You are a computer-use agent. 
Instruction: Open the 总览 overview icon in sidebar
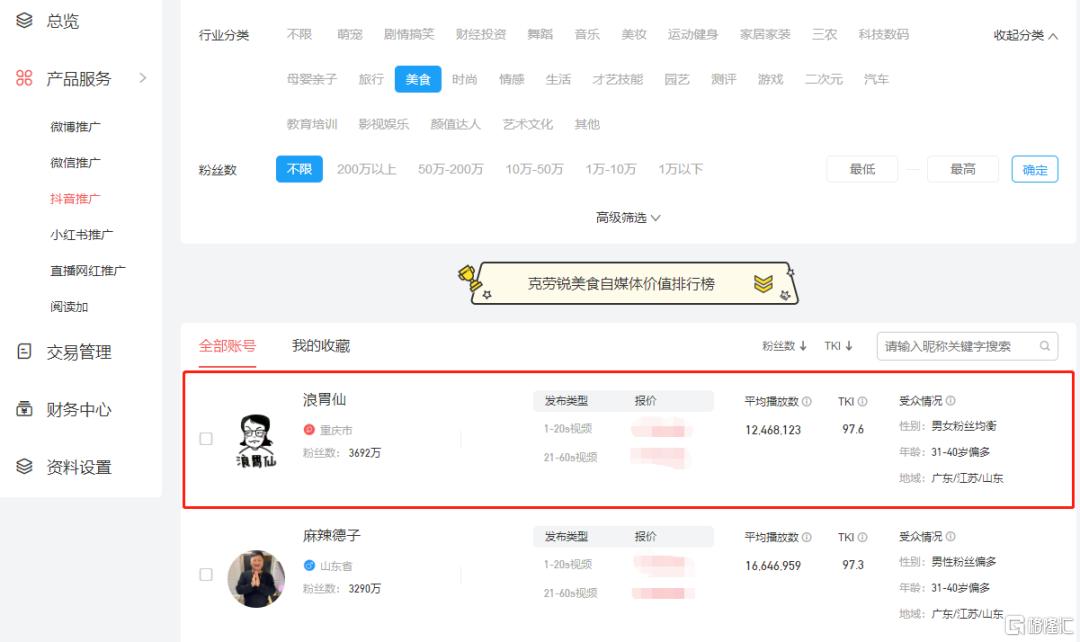(x=25, y=21)
